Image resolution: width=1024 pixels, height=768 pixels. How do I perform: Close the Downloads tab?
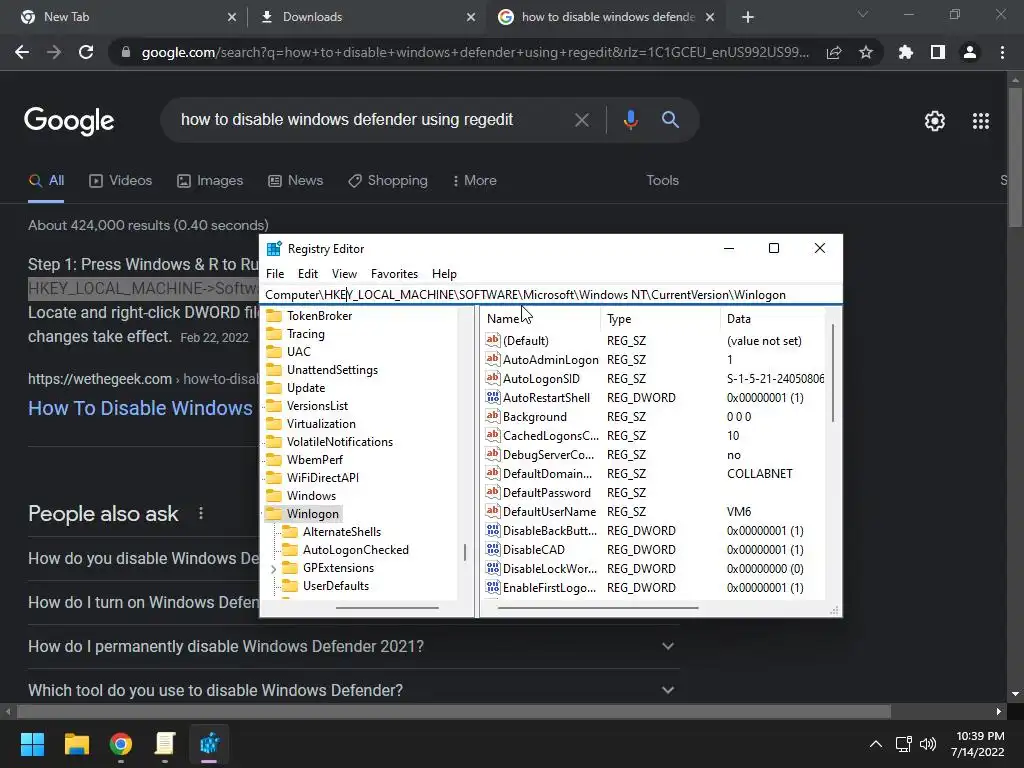point(471,17)
